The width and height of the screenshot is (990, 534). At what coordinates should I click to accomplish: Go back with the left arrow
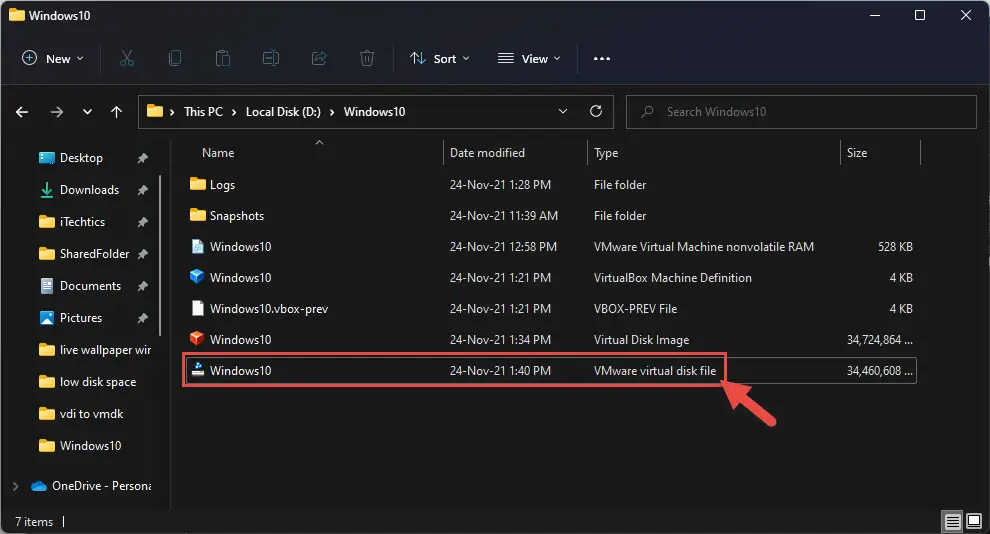point(22,112)
